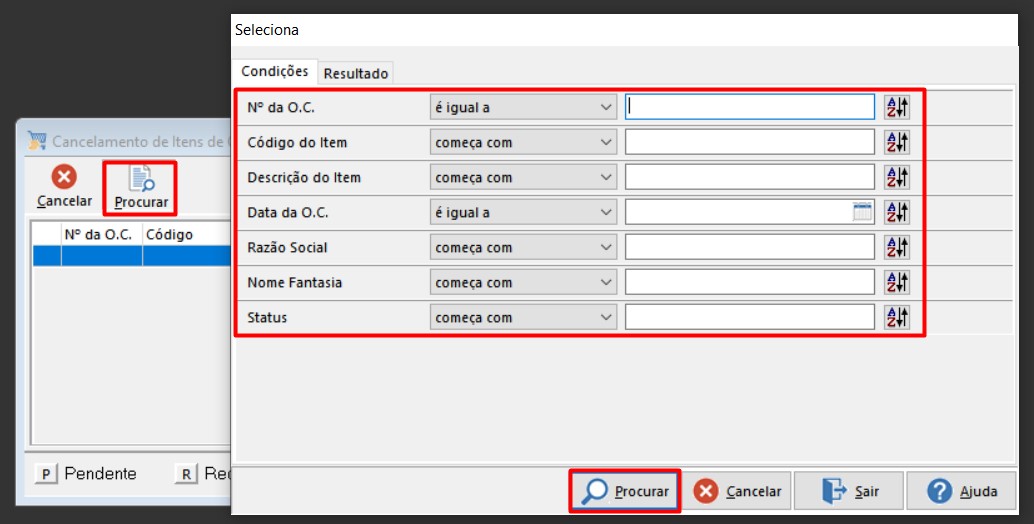Select the highlighted blue row in the grid

point(132,256)
